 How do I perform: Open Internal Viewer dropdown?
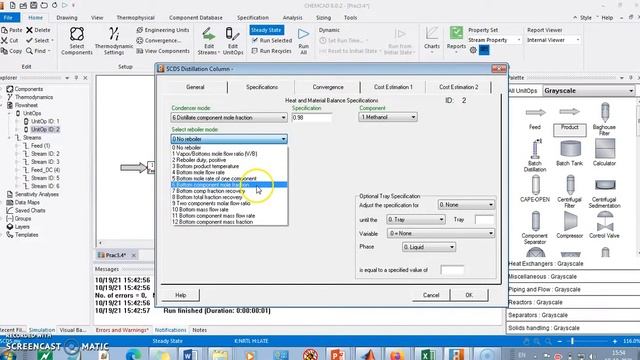pyautogui.click(x=553, y=40)
